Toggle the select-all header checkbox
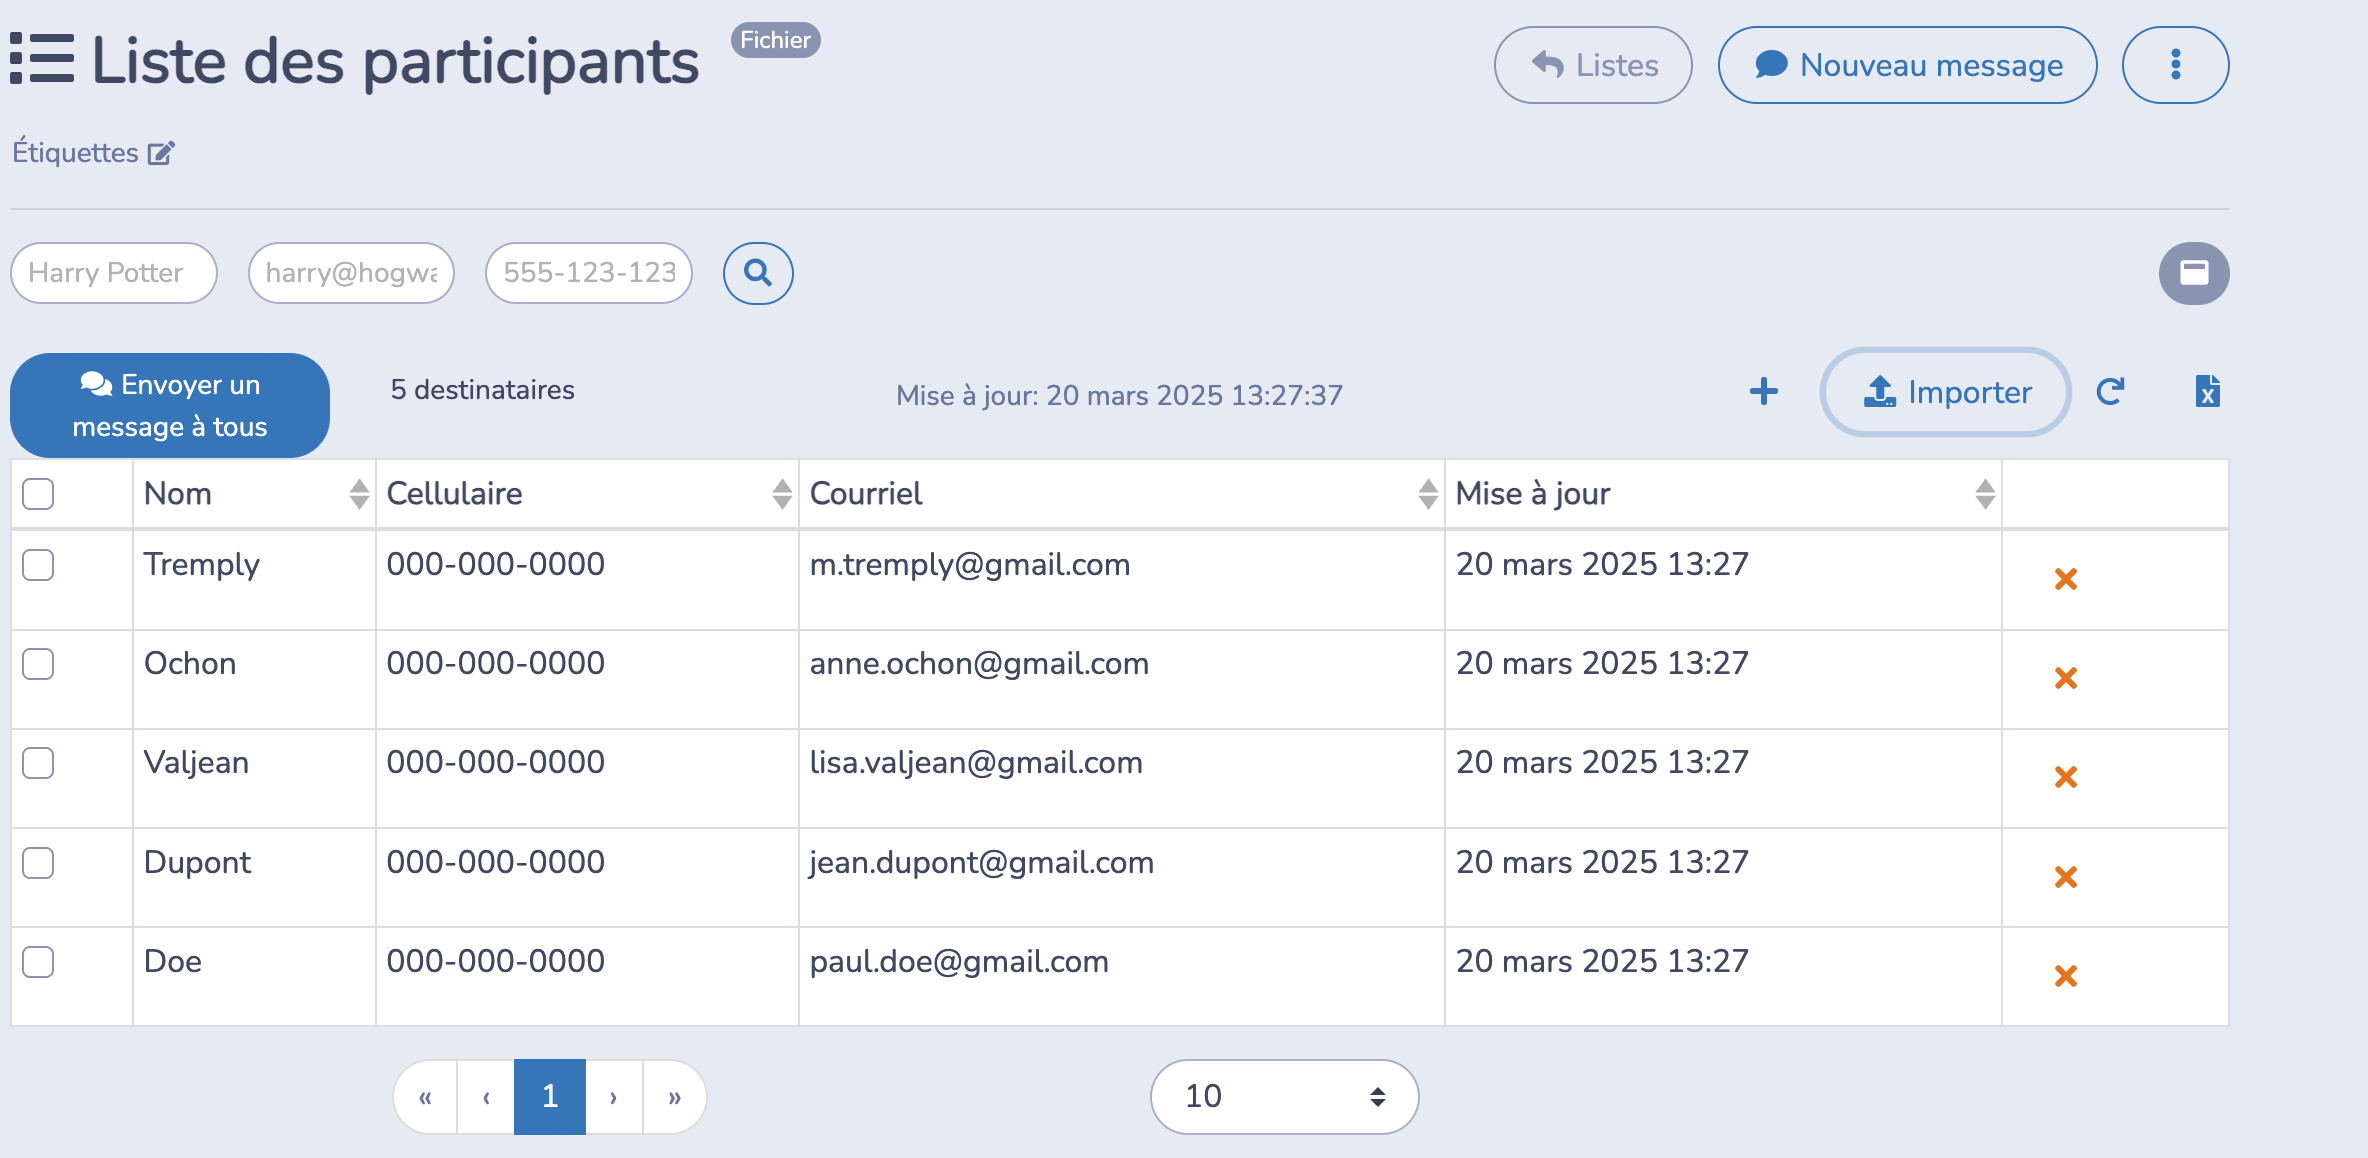The width and height of the screenshot is (2368, 1158). (x=38, y=493)
